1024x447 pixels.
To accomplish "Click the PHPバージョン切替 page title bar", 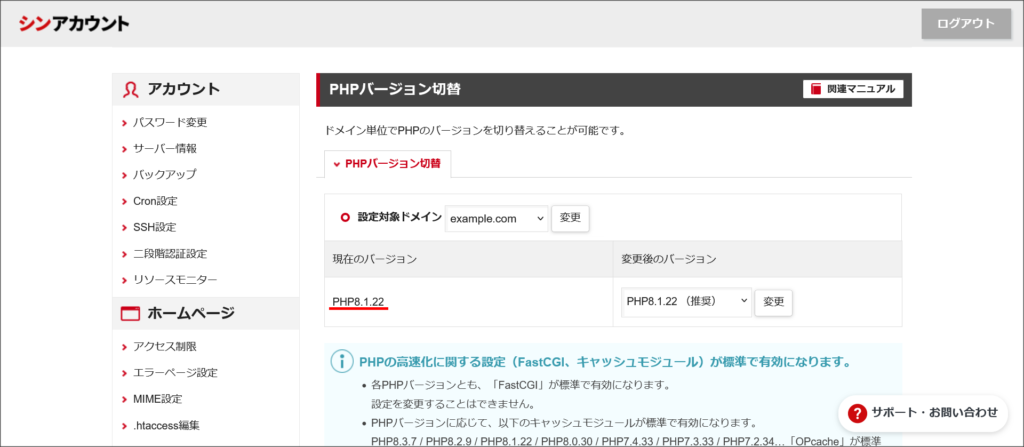I will [614, 90].
